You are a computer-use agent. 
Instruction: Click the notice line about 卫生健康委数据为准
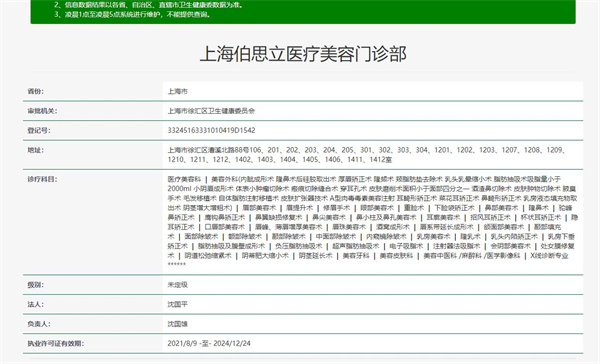coord(148,5)
